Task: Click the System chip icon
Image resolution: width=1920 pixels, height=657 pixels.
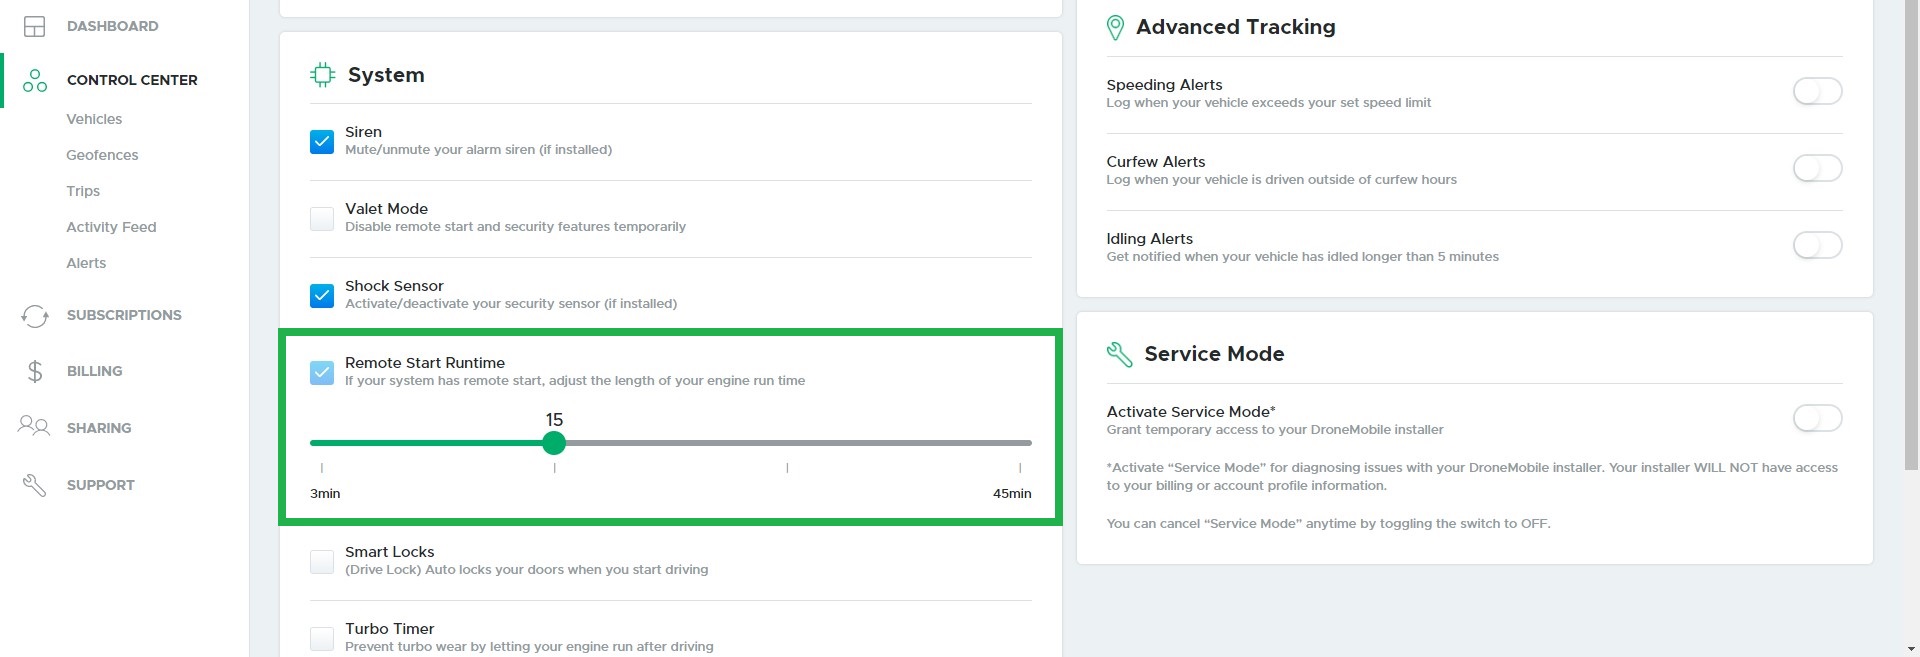Action: point(322,75)
